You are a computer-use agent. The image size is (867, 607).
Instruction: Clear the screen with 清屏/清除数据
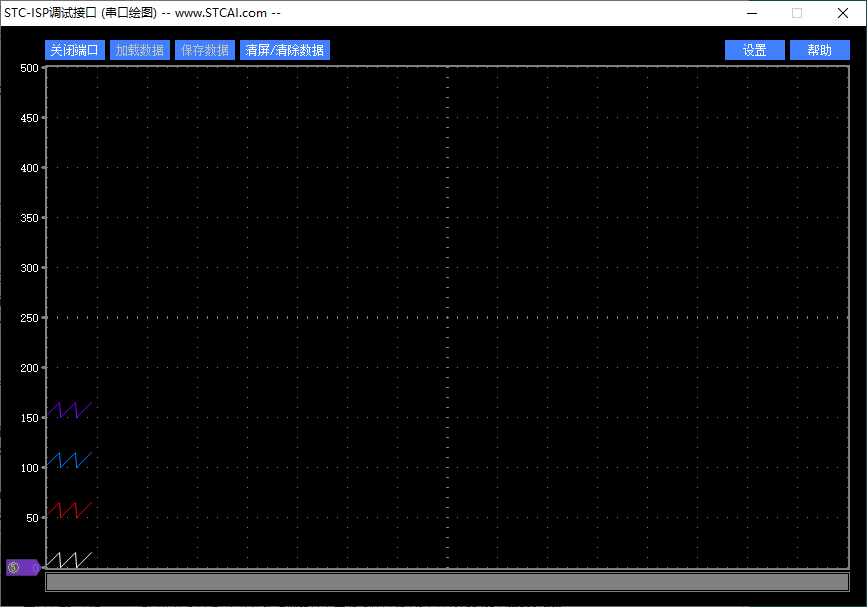pyautogui.click(x=285, y=50)
